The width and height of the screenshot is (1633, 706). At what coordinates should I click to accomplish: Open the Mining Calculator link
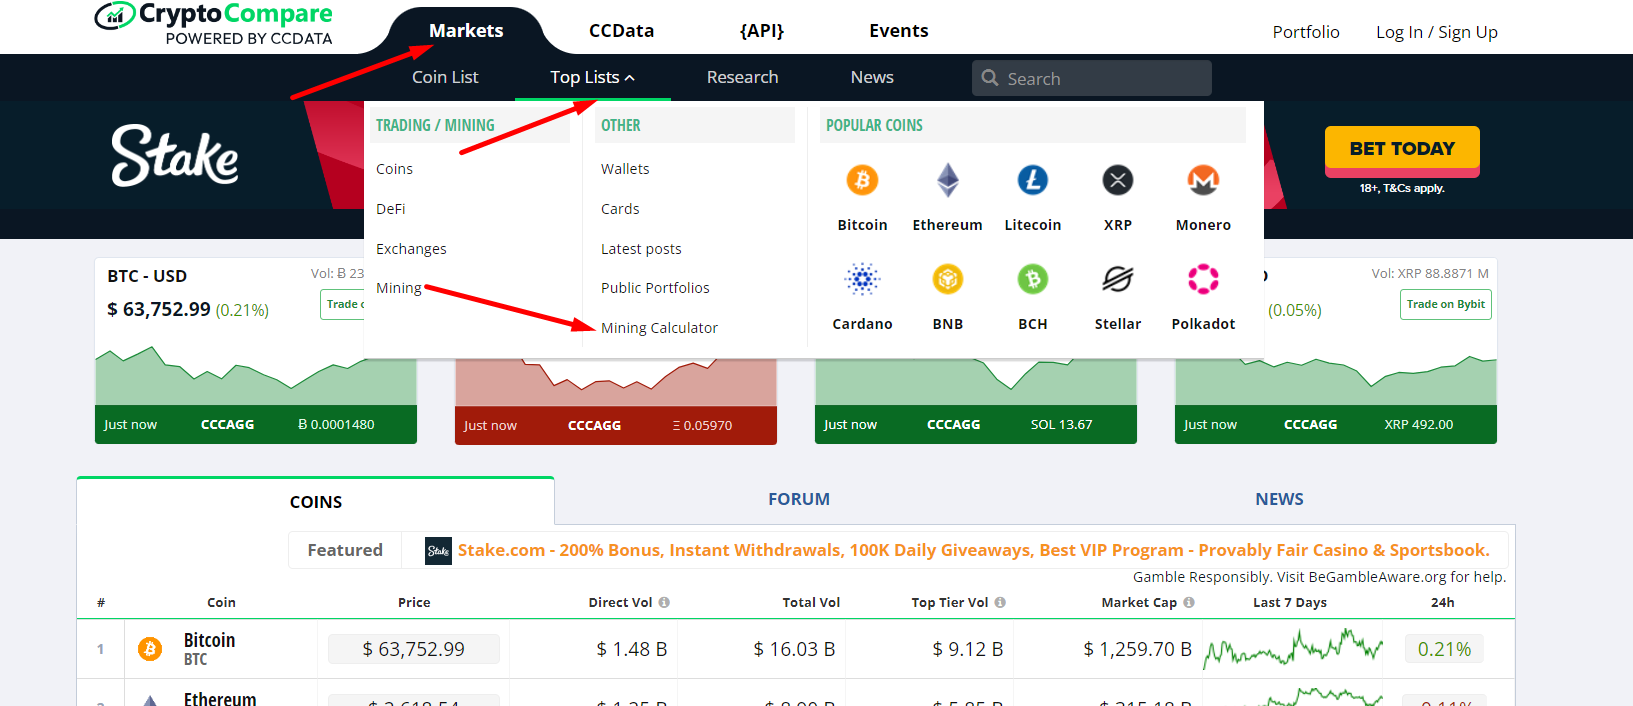click(x=659, y=328)
